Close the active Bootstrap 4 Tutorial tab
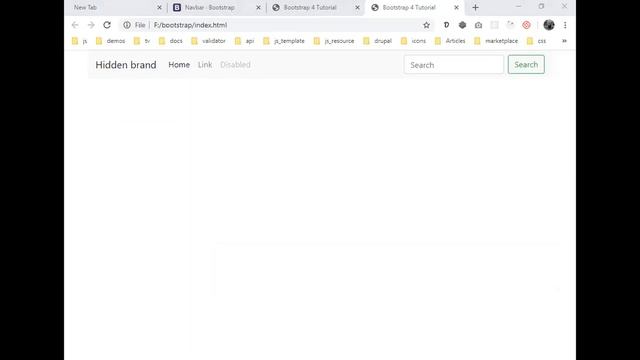Image resolution: width=640 pixels, height=360 pixels. coord(456,7)
